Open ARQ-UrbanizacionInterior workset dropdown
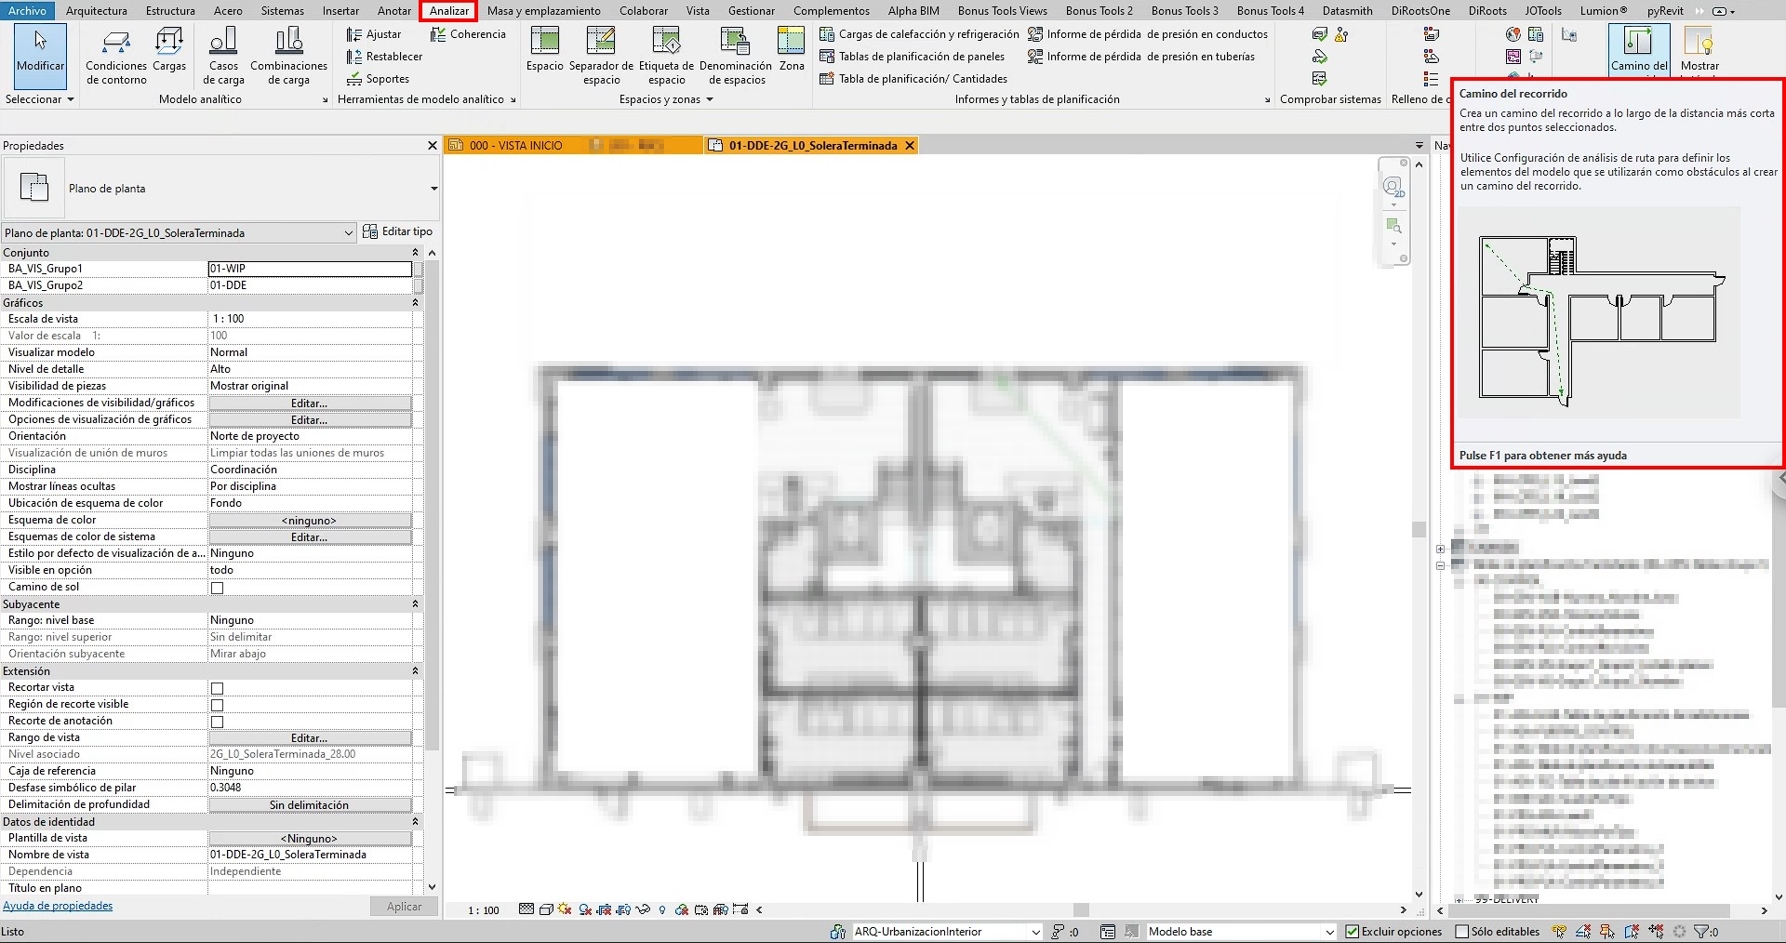 pos(1035,932)
